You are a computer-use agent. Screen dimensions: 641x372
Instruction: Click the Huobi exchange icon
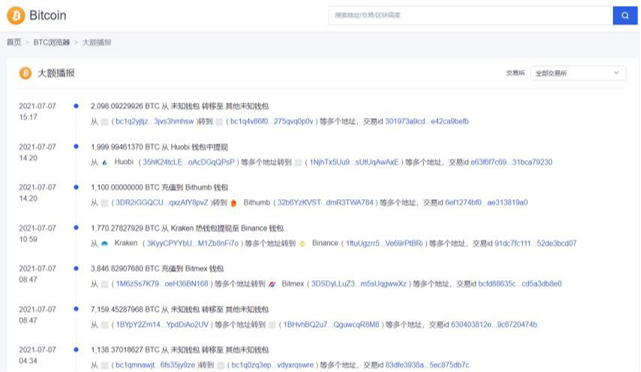tap(105, 162)
